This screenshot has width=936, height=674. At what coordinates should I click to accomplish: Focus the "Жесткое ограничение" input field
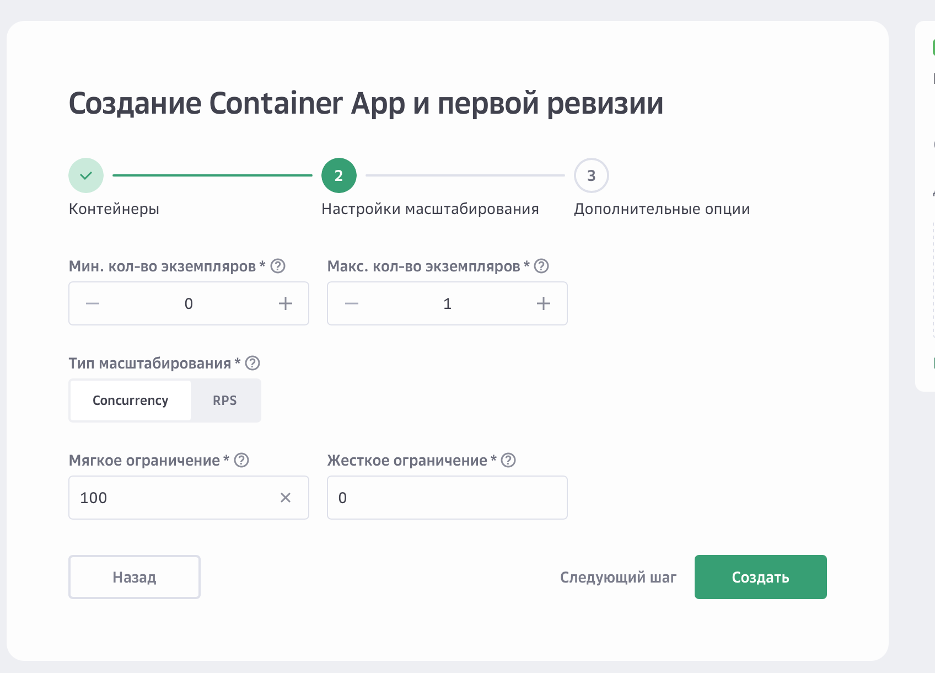pyautogui.click(x=447, y=497)
